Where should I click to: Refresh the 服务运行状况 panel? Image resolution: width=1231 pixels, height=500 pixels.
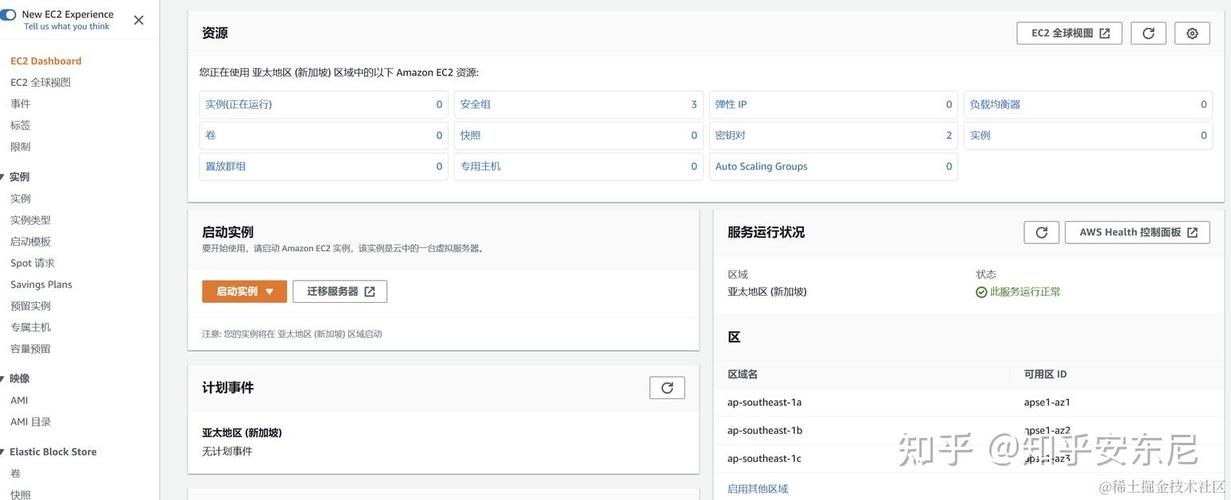[x=1041, y=232]
